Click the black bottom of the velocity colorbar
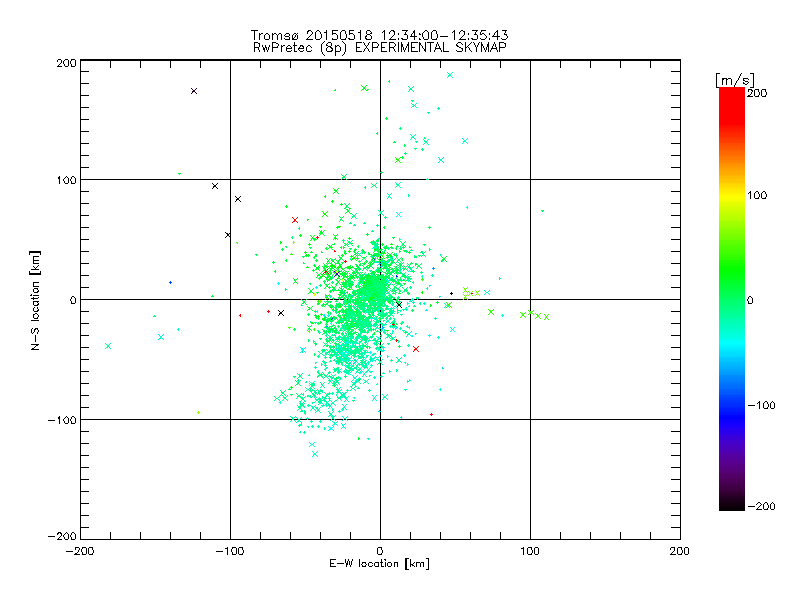This screenshot has width=800, height=600. (x=732, y=504)
